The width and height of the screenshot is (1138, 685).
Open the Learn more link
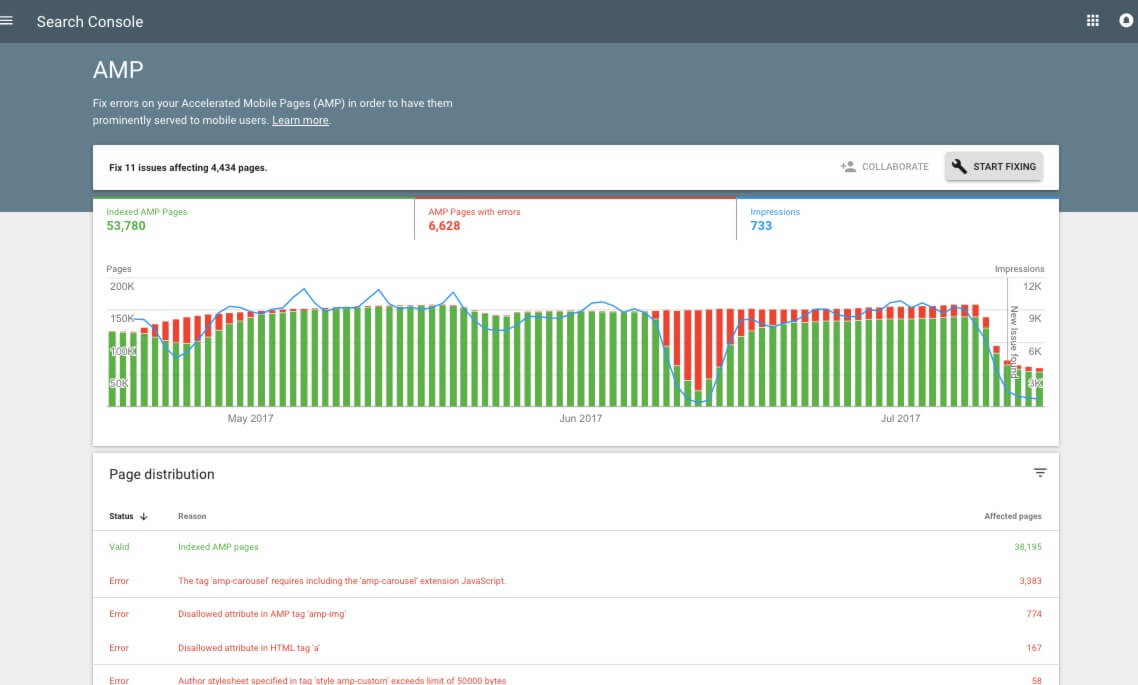coord(300,119)
